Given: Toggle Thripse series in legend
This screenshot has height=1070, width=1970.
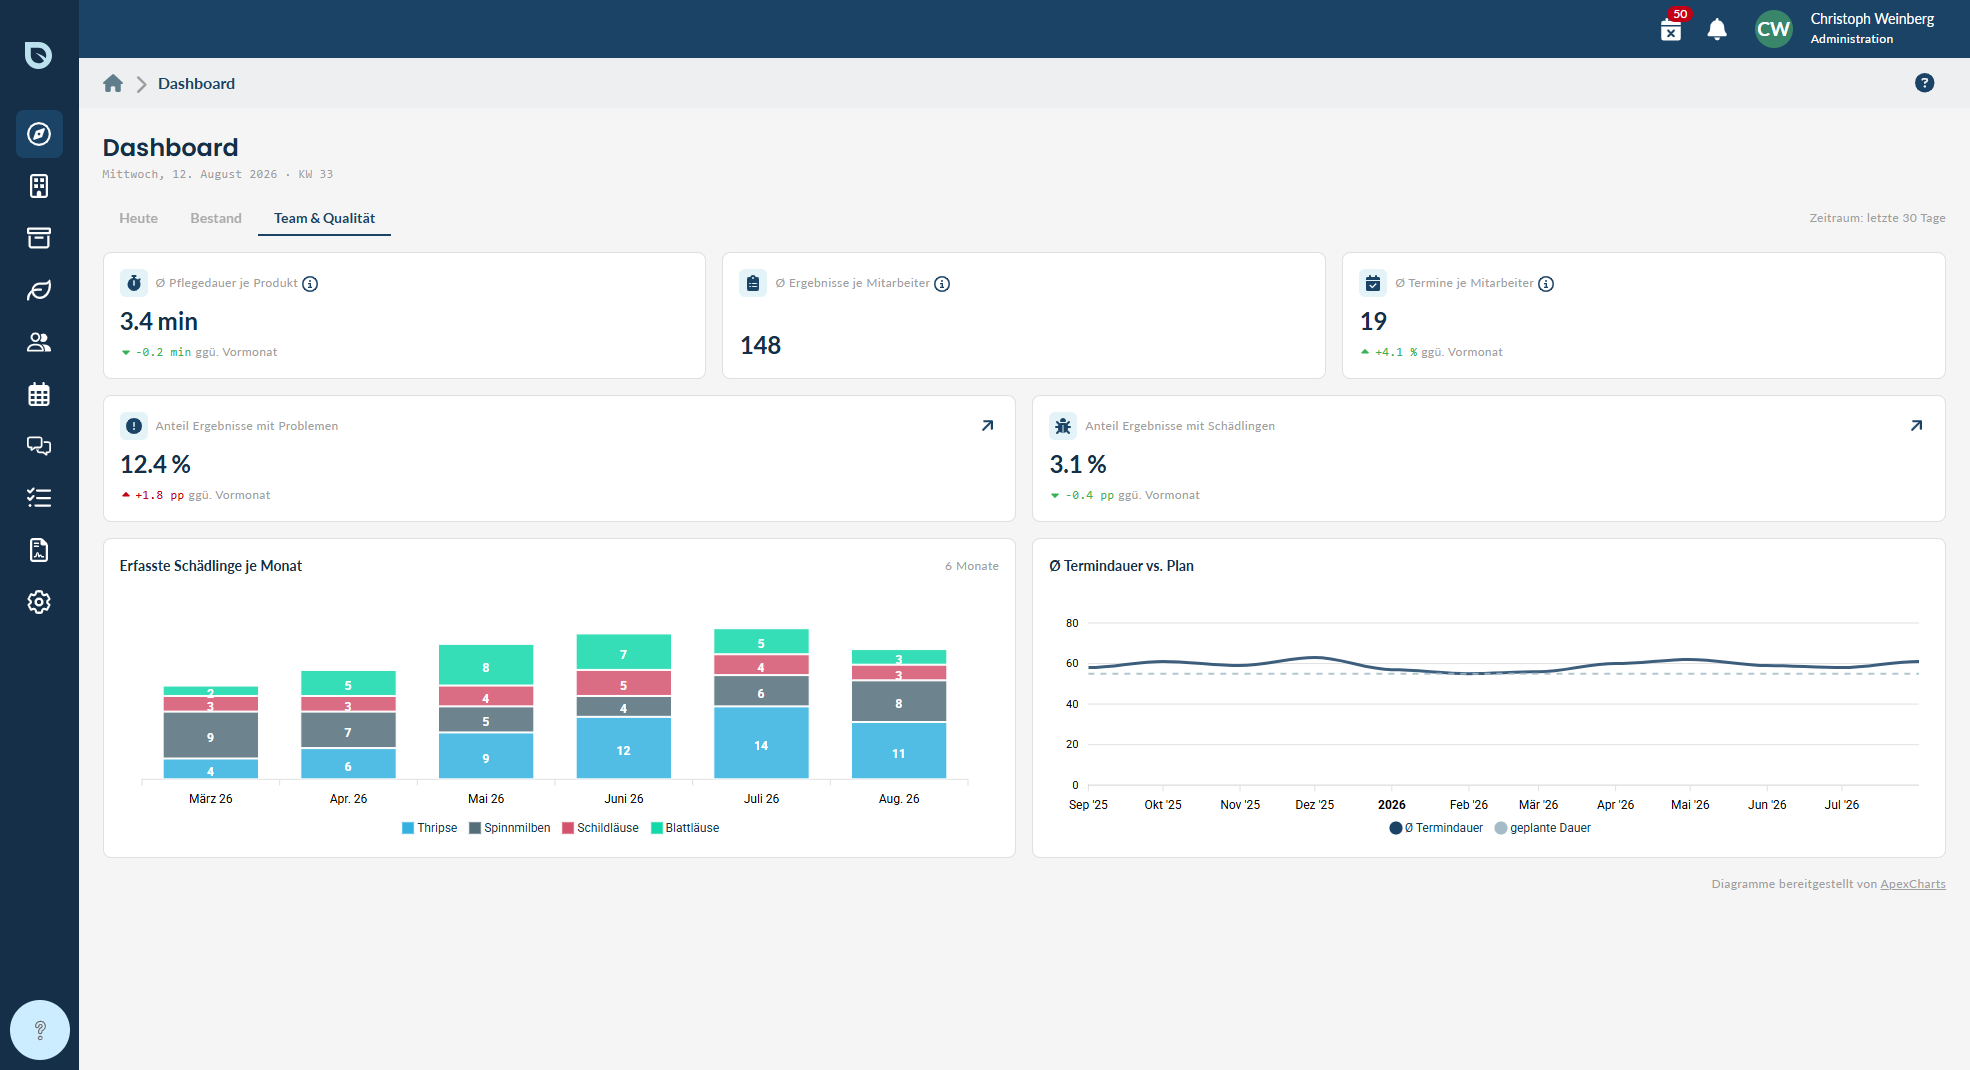Looking at the screenshot, I should click(429, 828).
